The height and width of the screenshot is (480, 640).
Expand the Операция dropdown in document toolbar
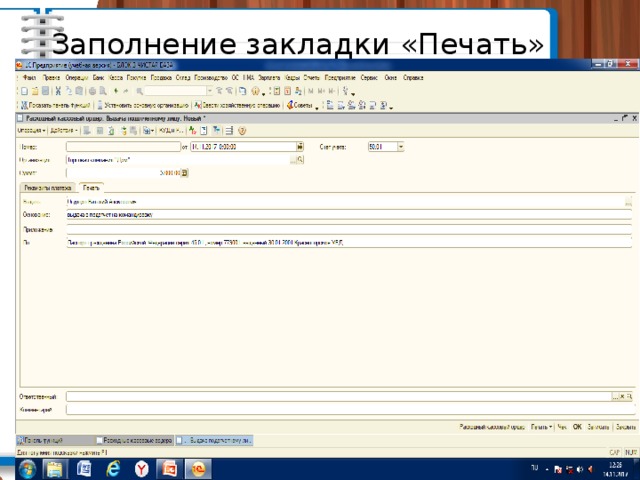tap(31, 131)
